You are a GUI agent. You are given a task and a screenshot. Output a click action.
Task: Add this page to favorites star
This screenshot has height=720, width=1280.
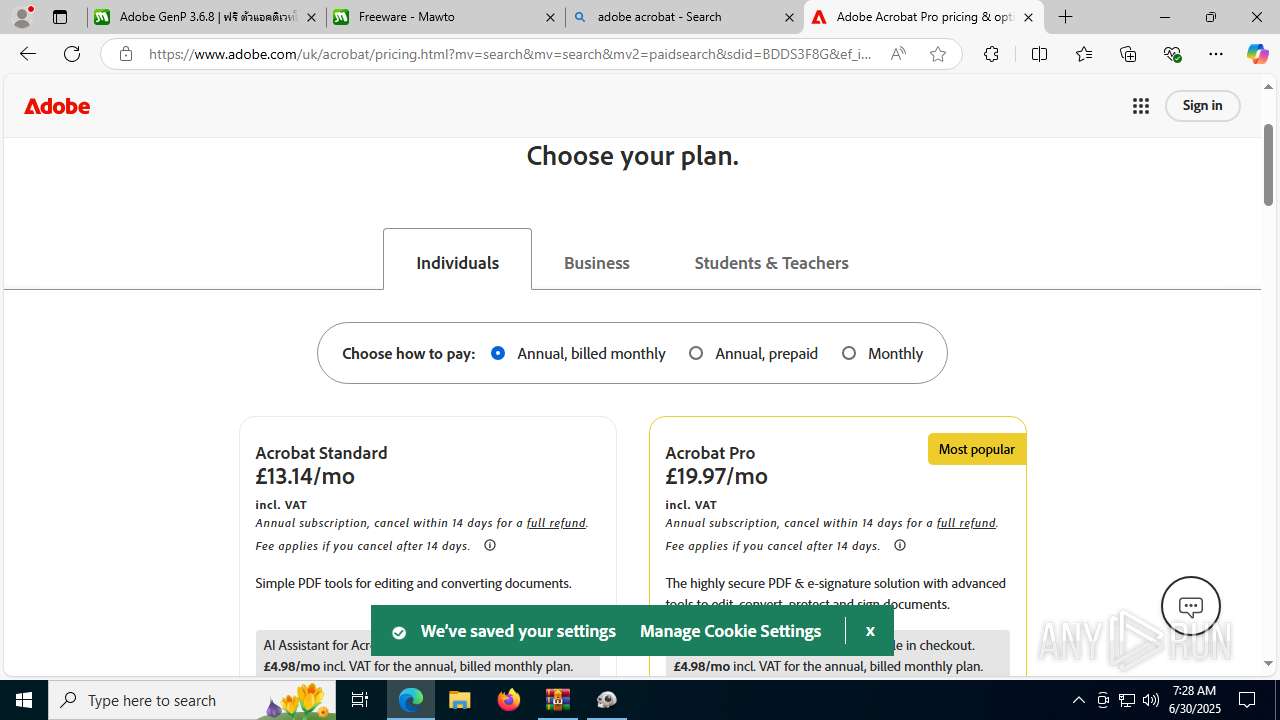[938, 54]
